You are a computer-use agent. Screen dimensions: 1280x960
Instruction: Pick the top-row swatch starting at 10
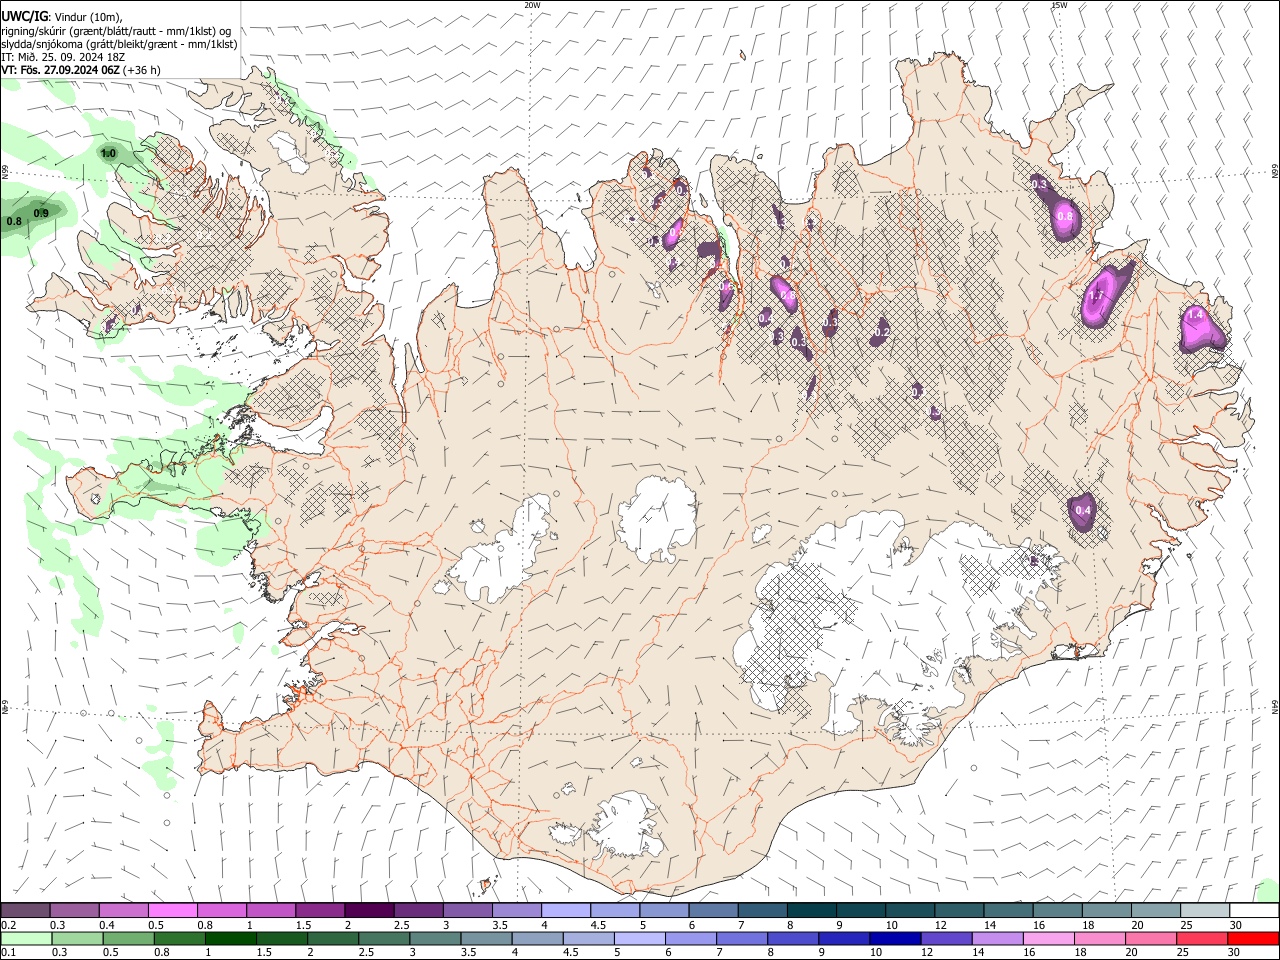pyautogui.click(x=908, y=911)
